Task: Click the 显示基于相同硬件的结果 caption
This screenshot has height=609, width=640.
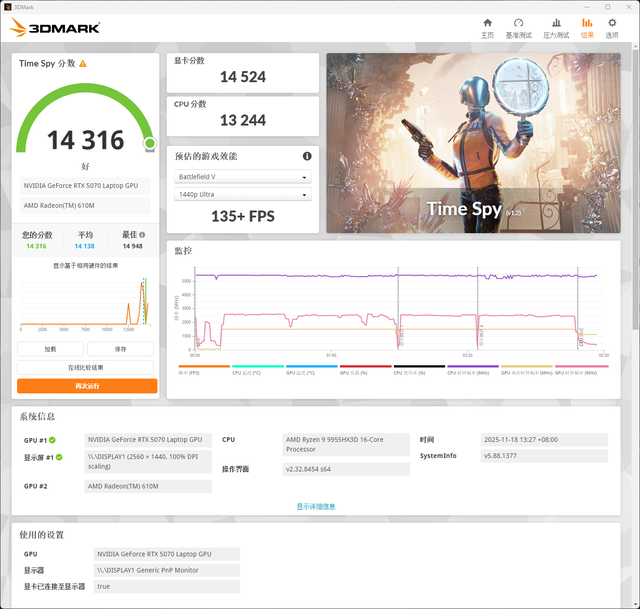Action: coord(85,266)
